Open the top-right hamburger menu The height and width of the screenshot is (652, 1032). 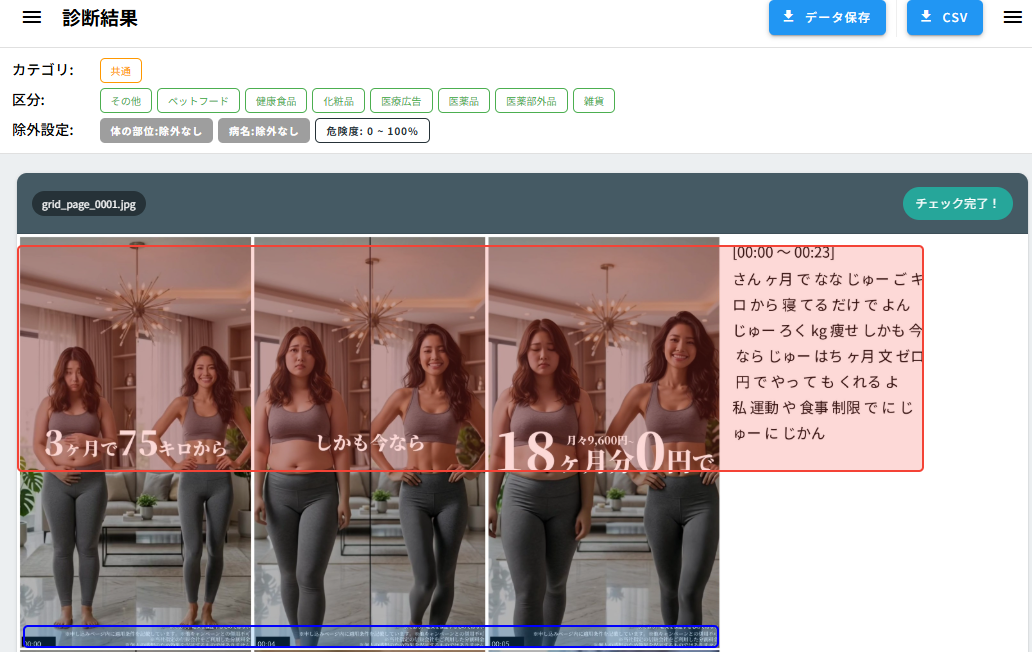(x=1012, y=17)
